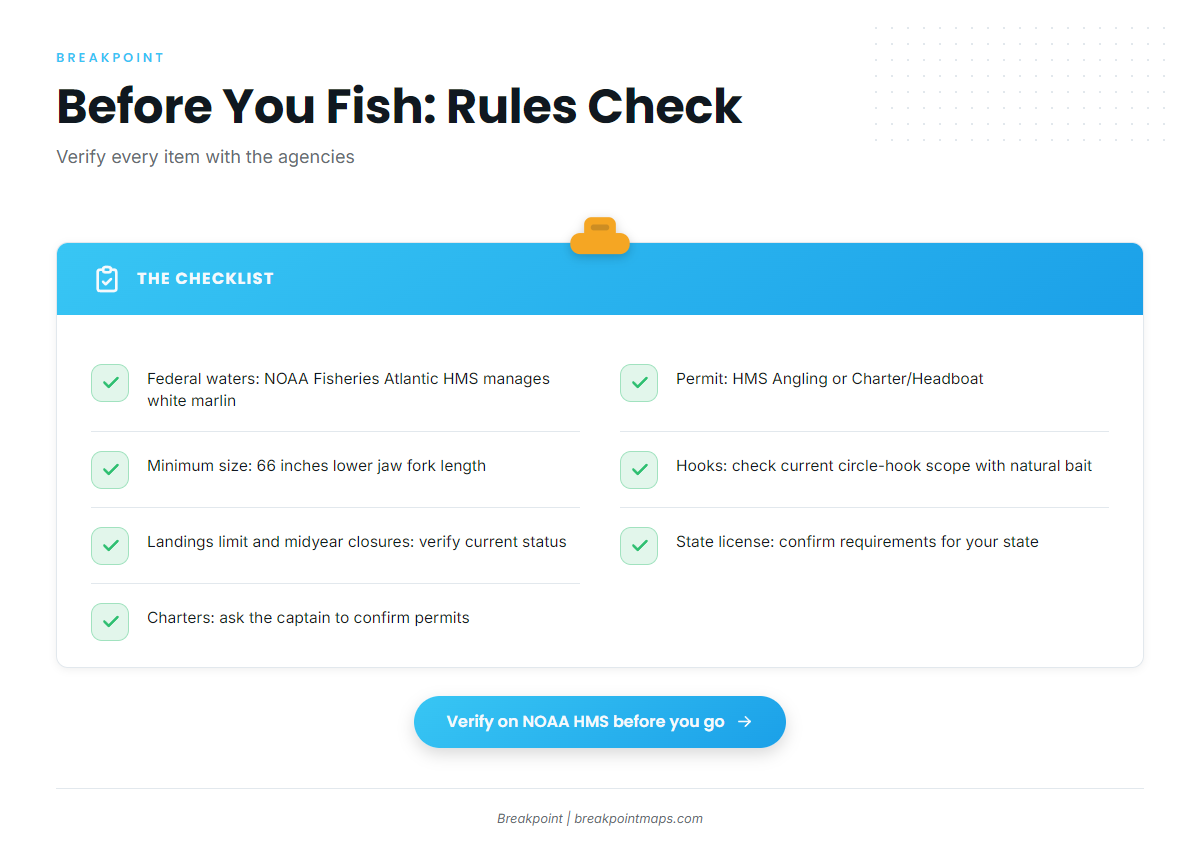Click THE CHECKLIST header title
1200x853 pixels.
click(205, 279)
